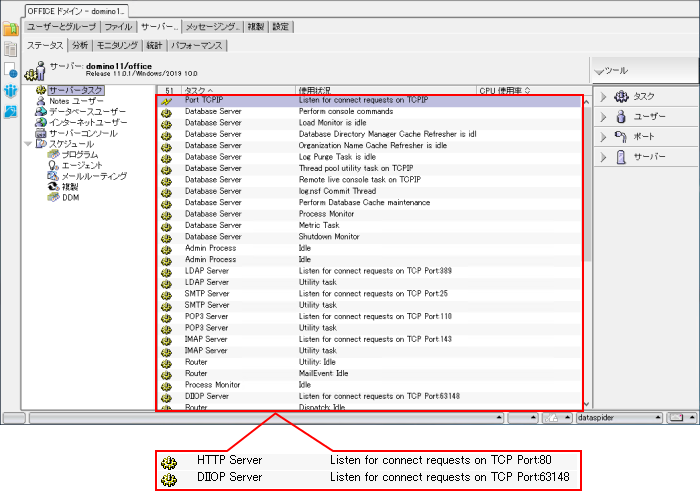Image resolution: width=700 pixels, height=491 pixels.
Task: Open the ユーザーとグループ tab
Action: [x=62, y=27]
